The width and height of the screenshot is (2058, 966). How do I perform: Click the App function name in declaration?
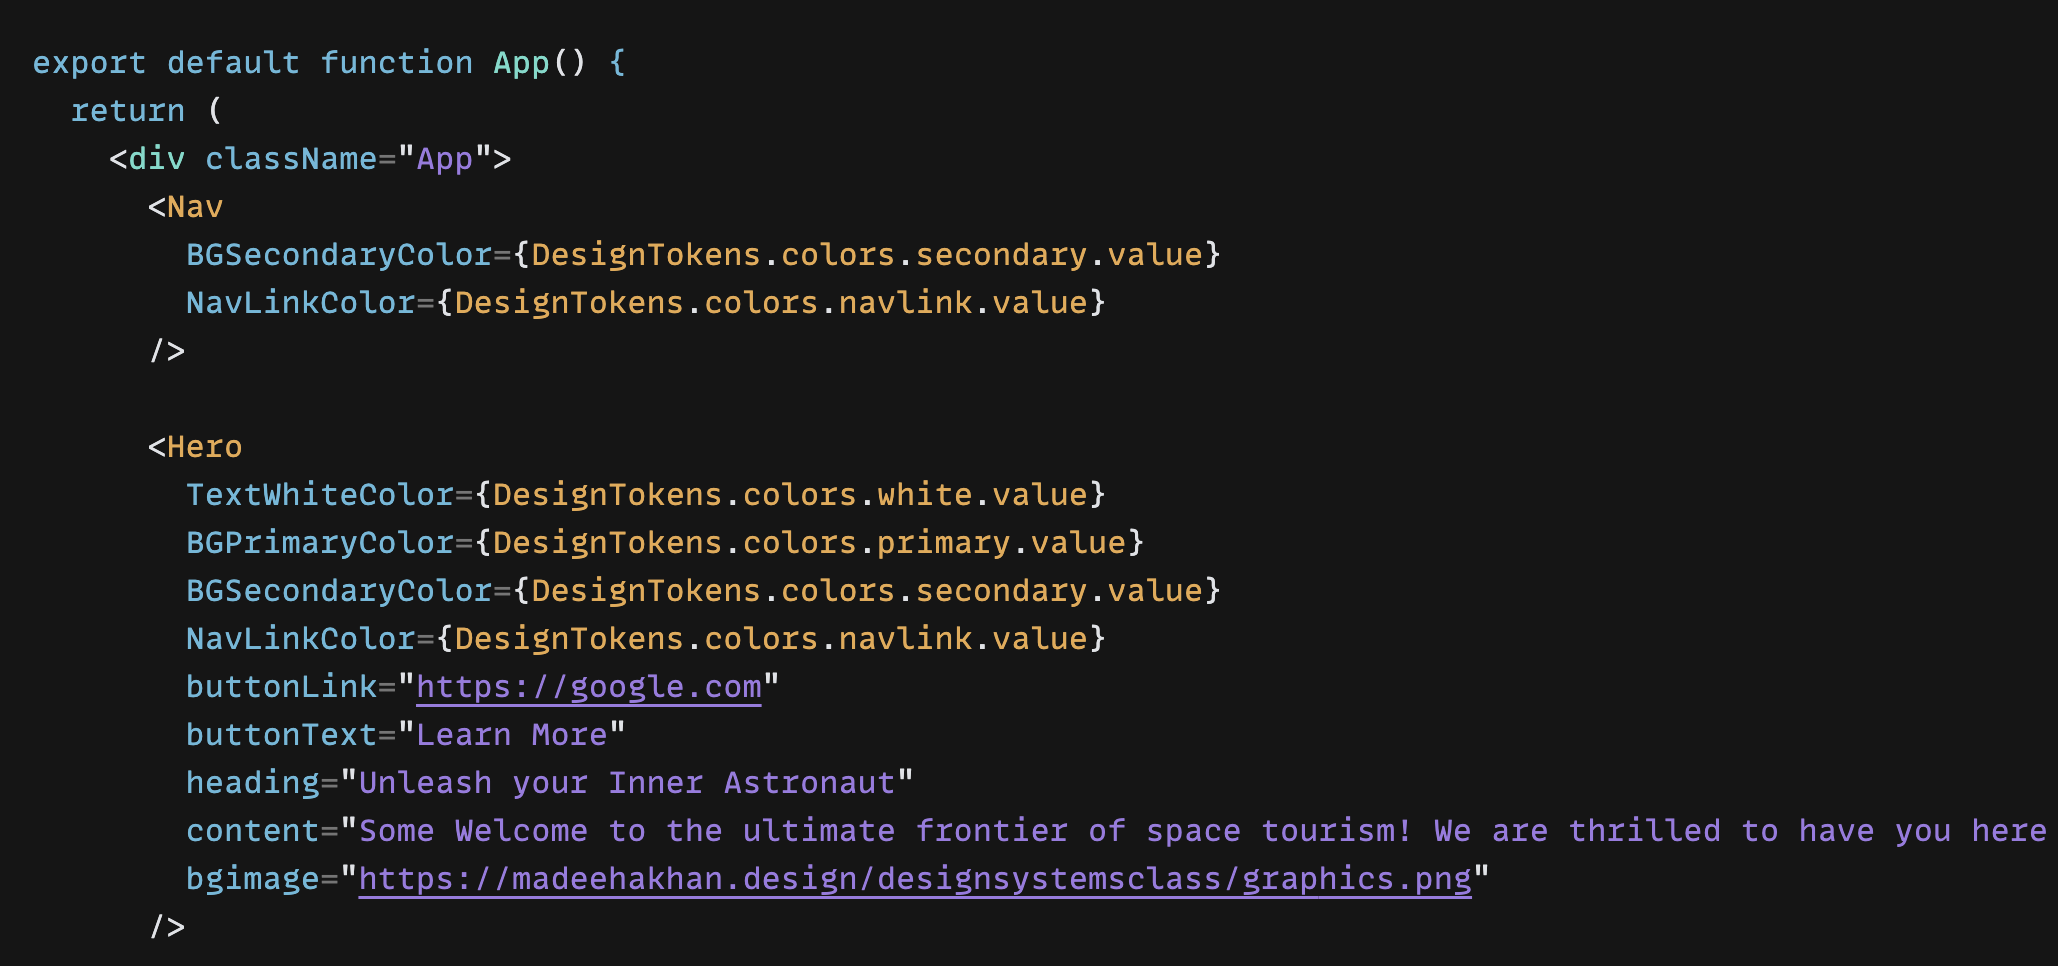521,63
